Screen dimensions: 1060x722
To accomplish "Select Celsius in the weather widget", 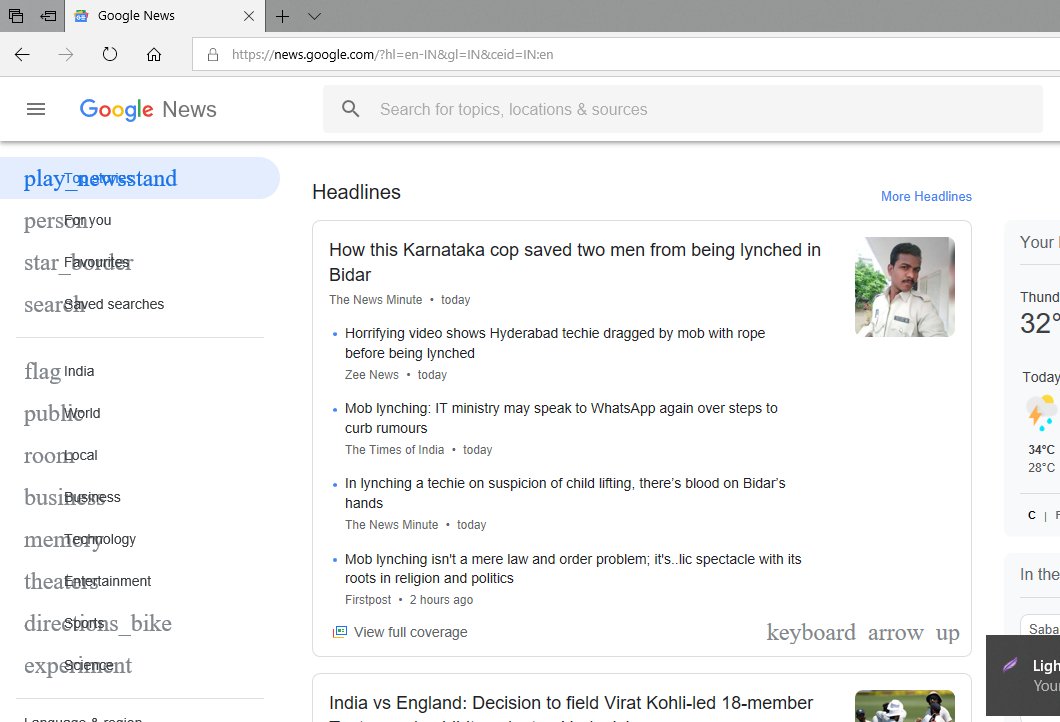I will pos(1031,515).
